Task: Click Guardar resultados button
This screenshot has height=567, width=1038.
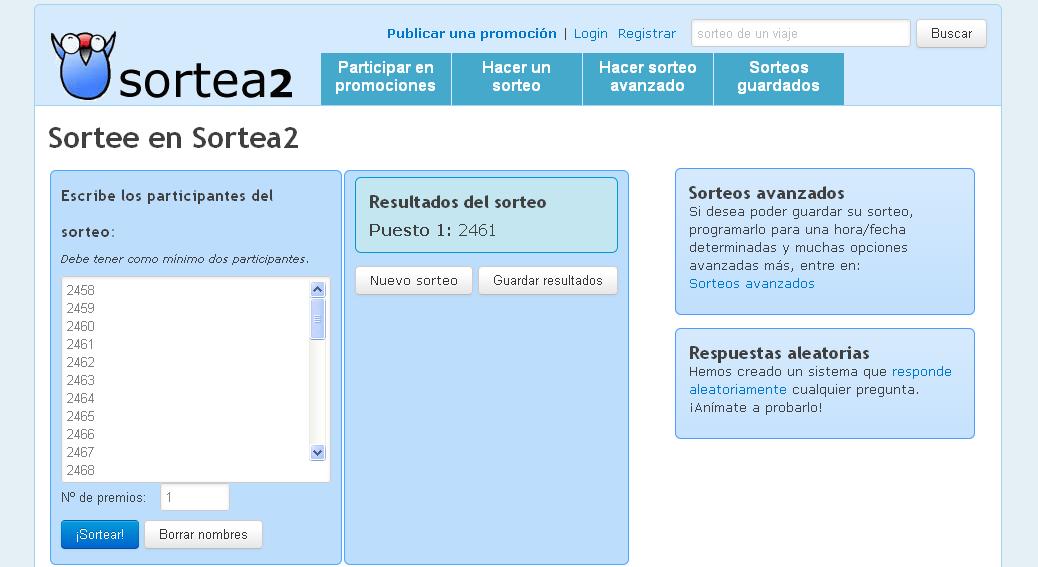Action: click(548, 281)
